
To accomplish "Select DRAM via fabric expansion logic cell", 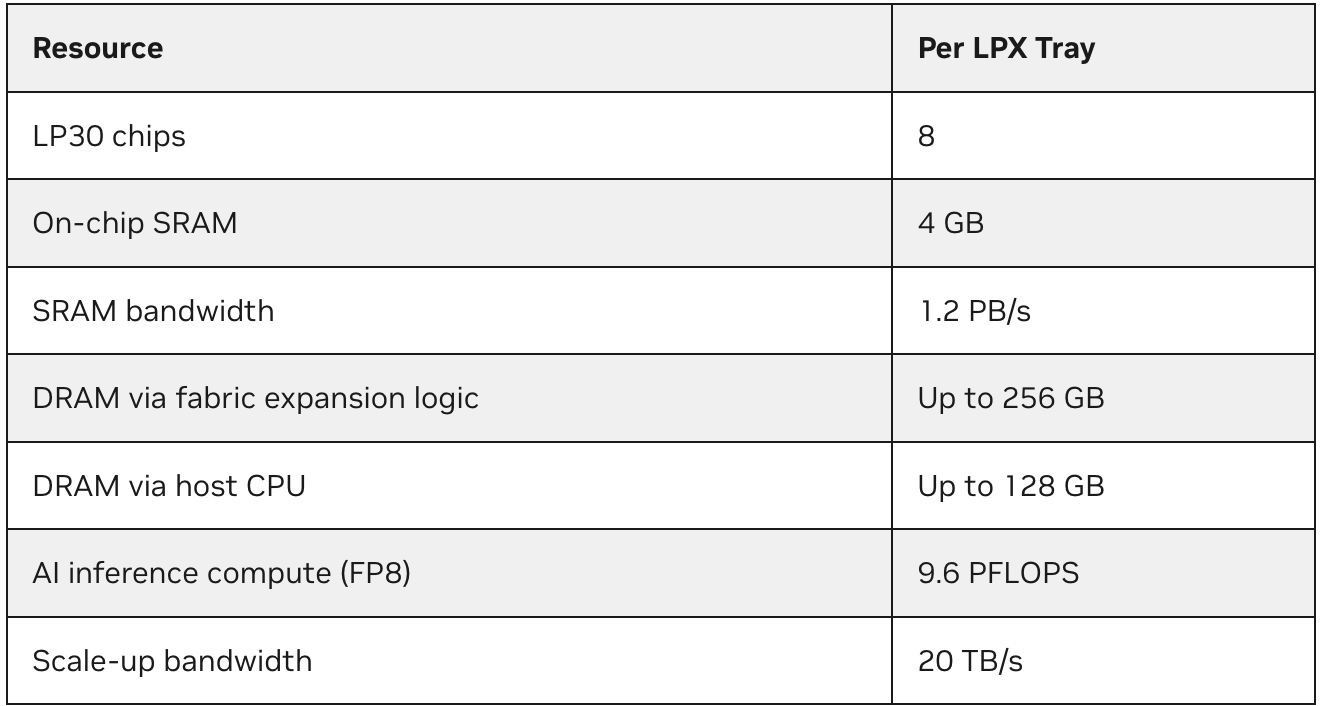I will pyautogui.click(x=256, y=398).
